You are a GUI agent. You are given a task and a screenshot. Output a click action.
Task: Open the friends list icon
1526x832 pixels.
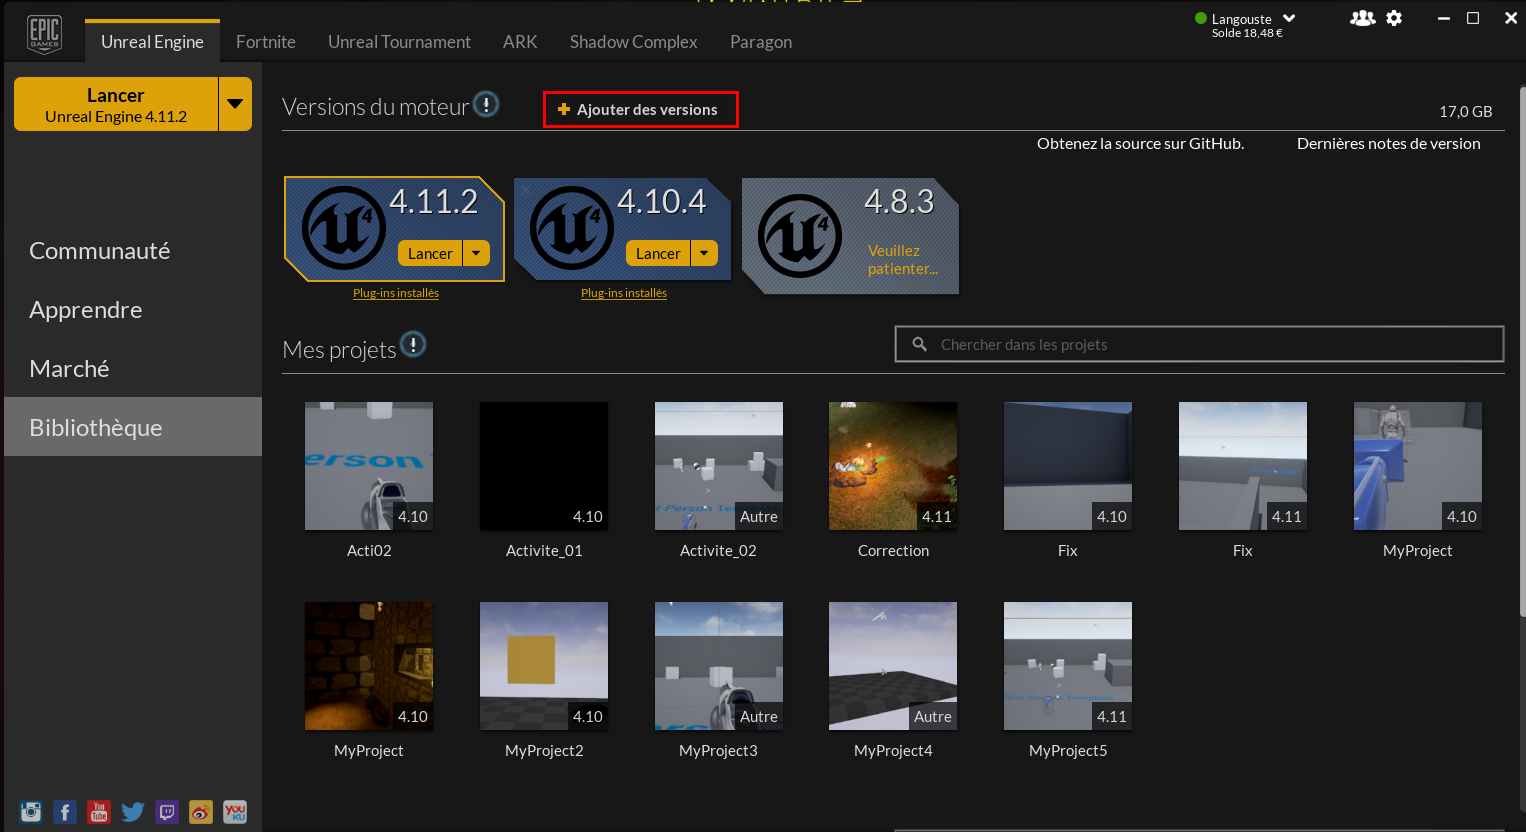(1362, 18)
